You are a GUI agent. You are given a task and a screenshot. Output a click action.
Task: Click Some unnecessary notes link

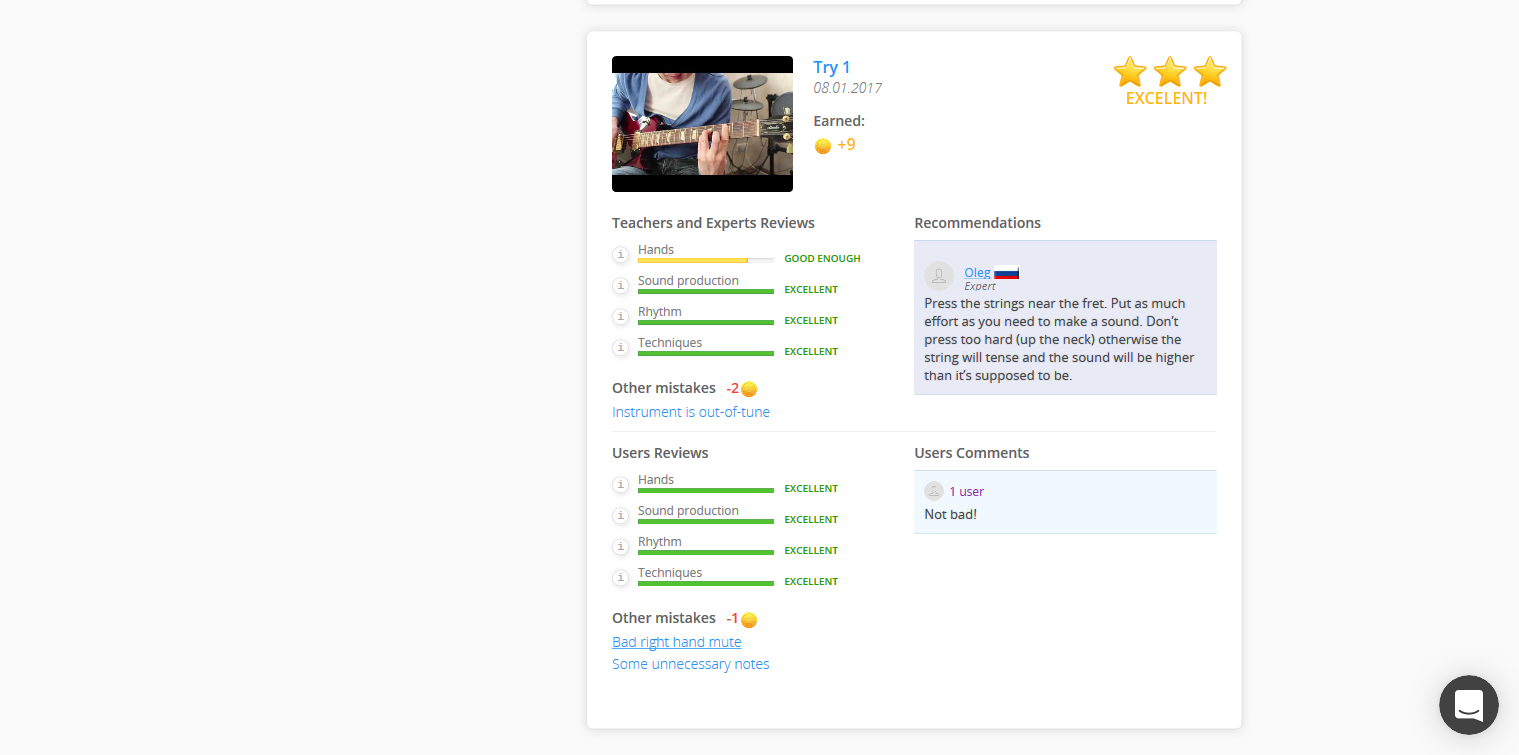coord(691,664)
